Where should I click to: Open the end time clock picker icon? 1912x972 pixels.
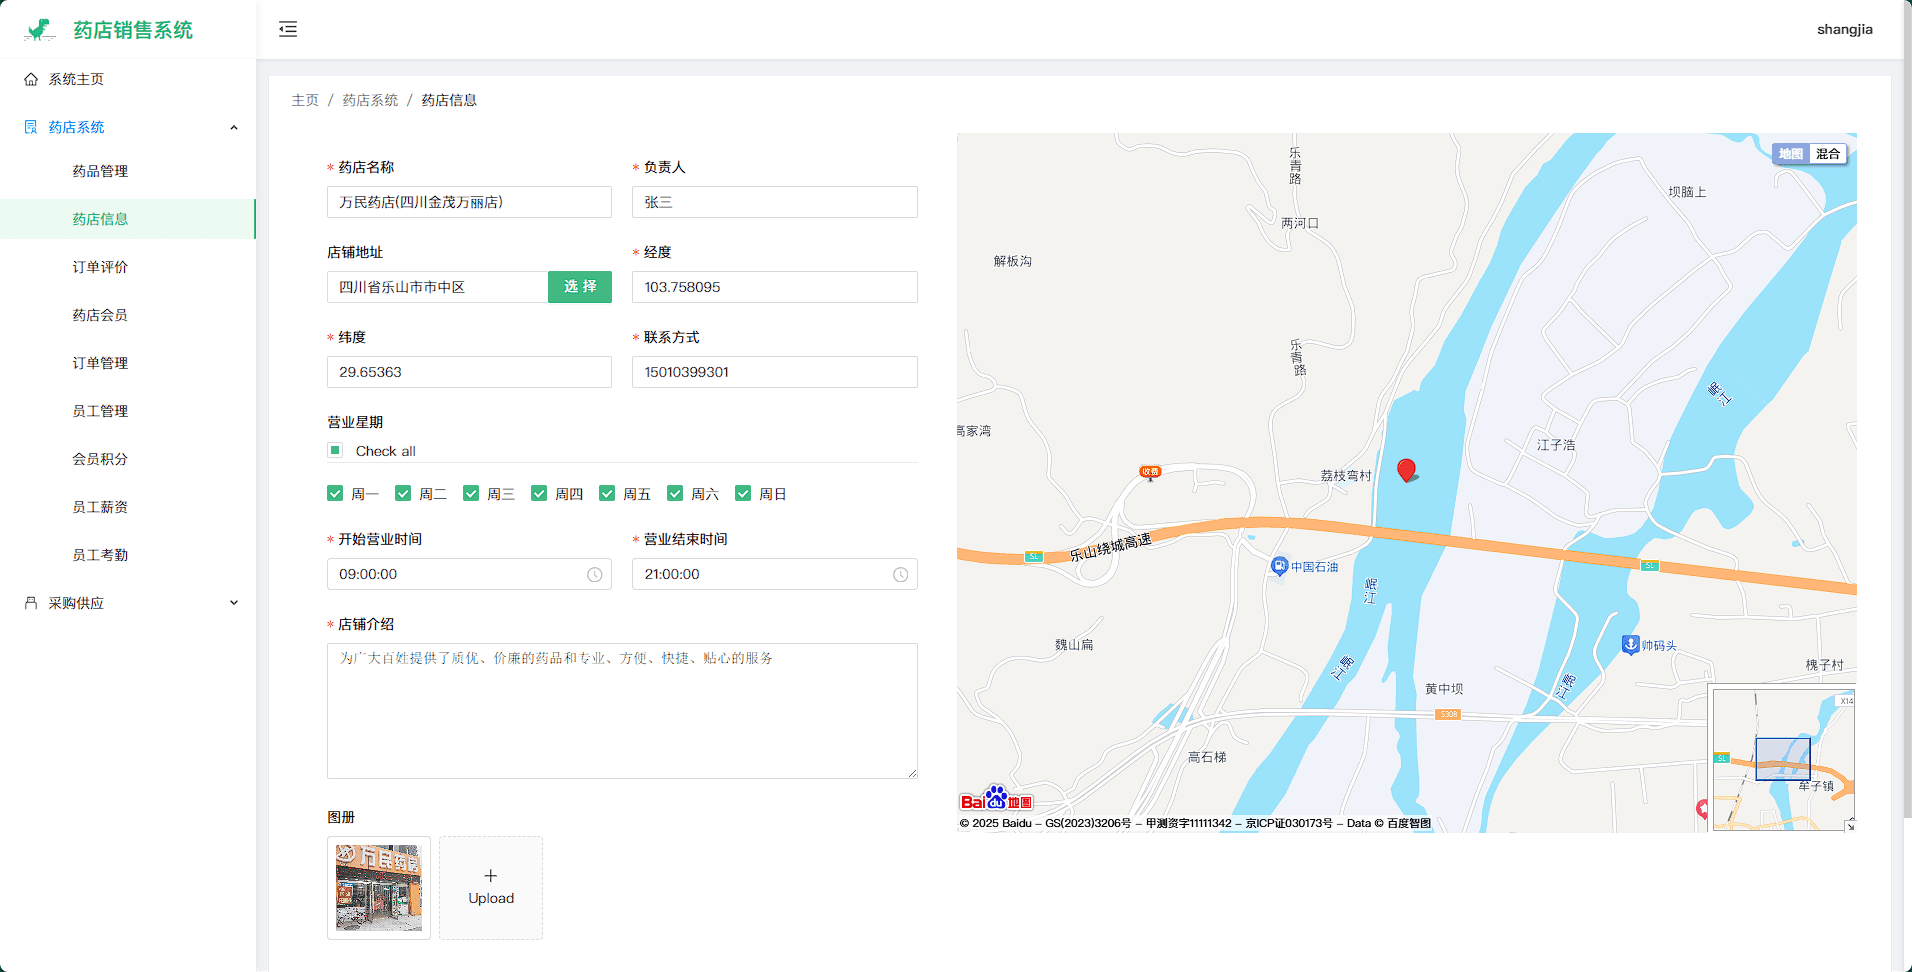[x=900, y=575]
